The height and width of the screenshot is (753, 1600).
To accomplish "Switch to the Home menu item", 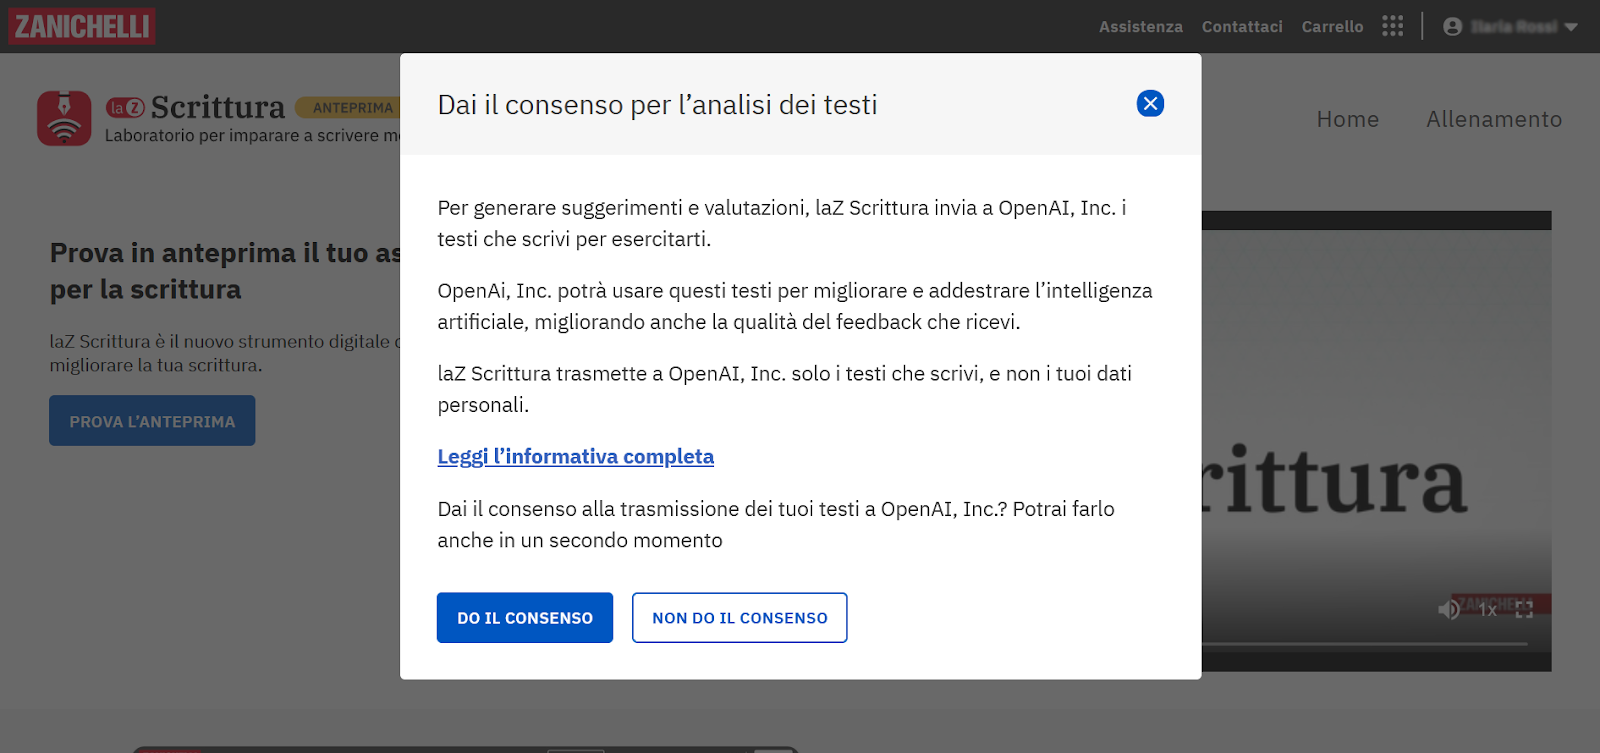I will pos(1348,119).
